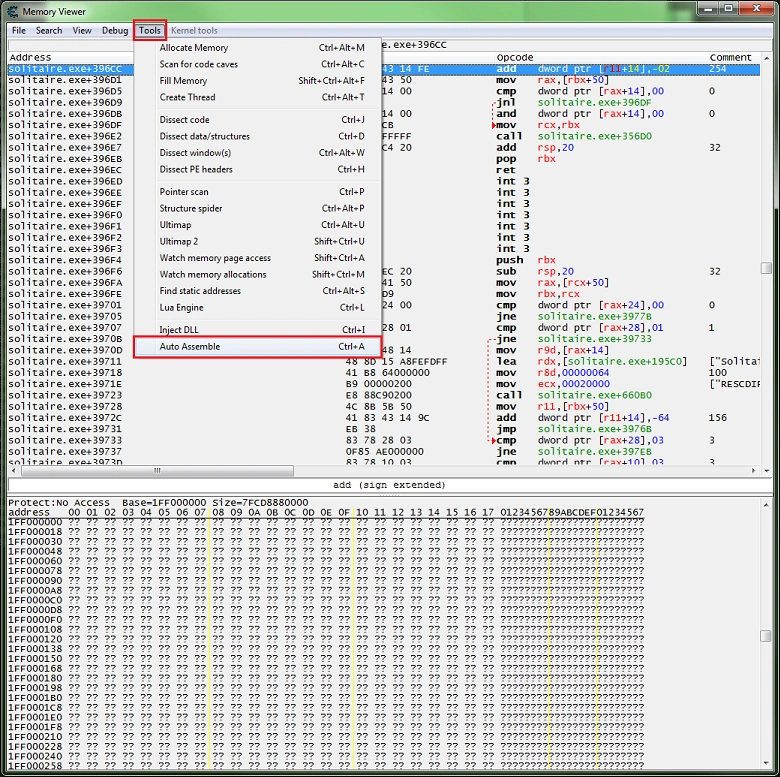The height and width of the screenshot is (777, 780).
Task: Click the disassembler horizontal scrollbar thumb
Action: pos(155,469)
